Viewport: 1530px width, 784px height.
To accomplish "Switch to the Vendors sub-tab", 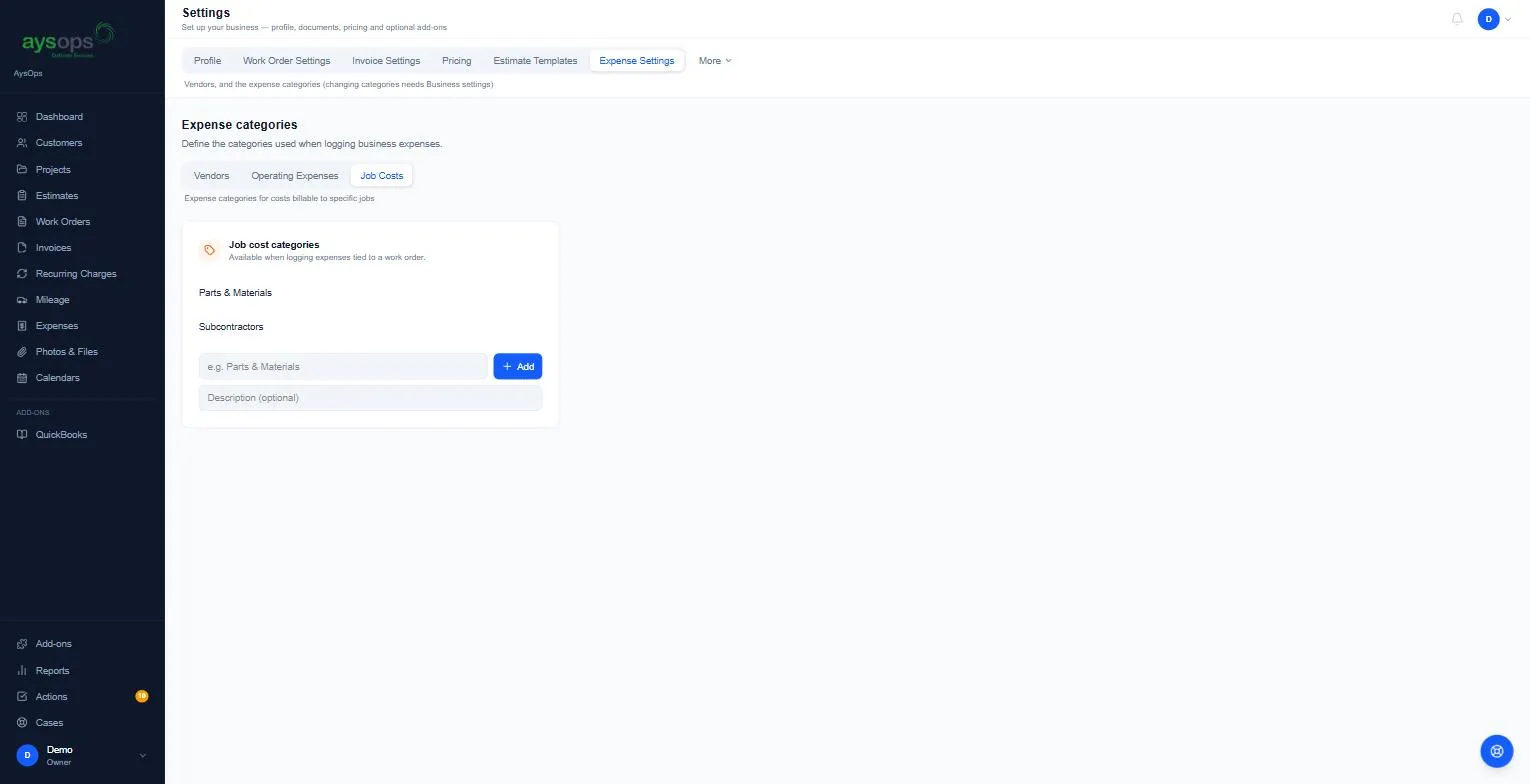I will tap(212, 176).
